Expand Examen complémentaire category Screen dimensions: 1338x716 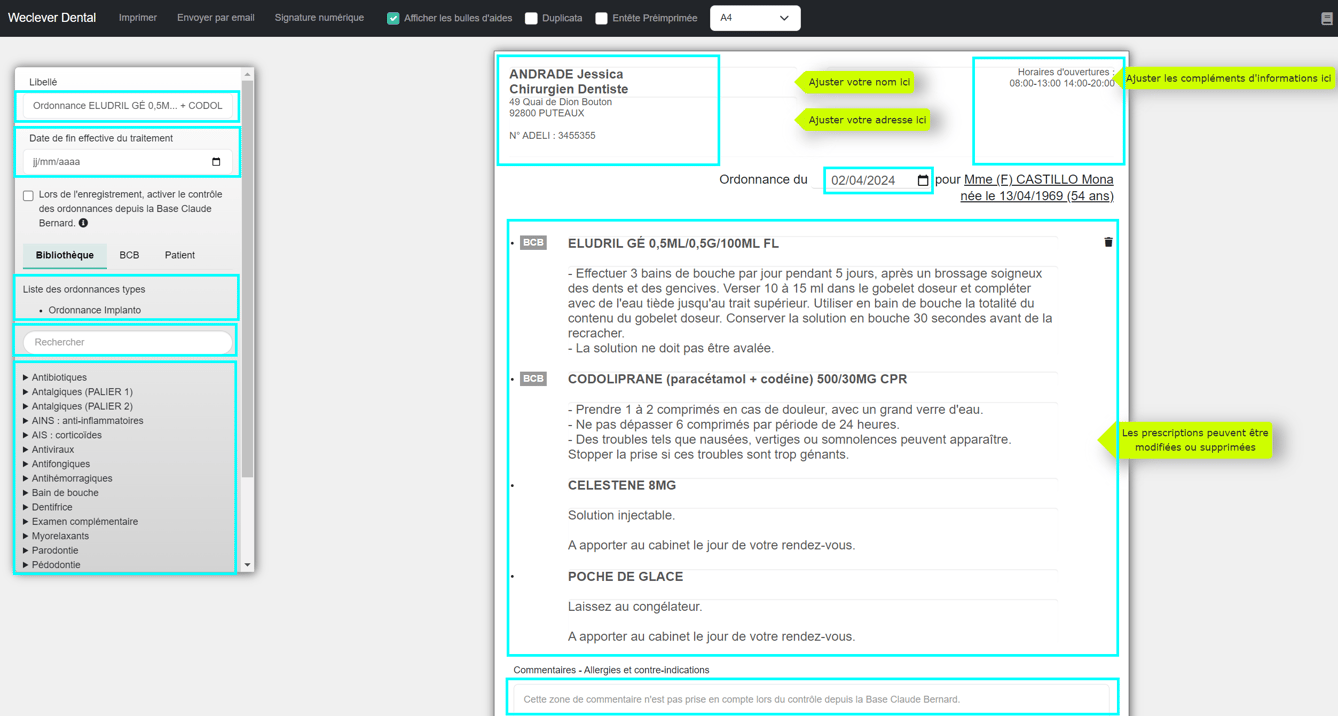pyautogui.click(x=80, y=521)
